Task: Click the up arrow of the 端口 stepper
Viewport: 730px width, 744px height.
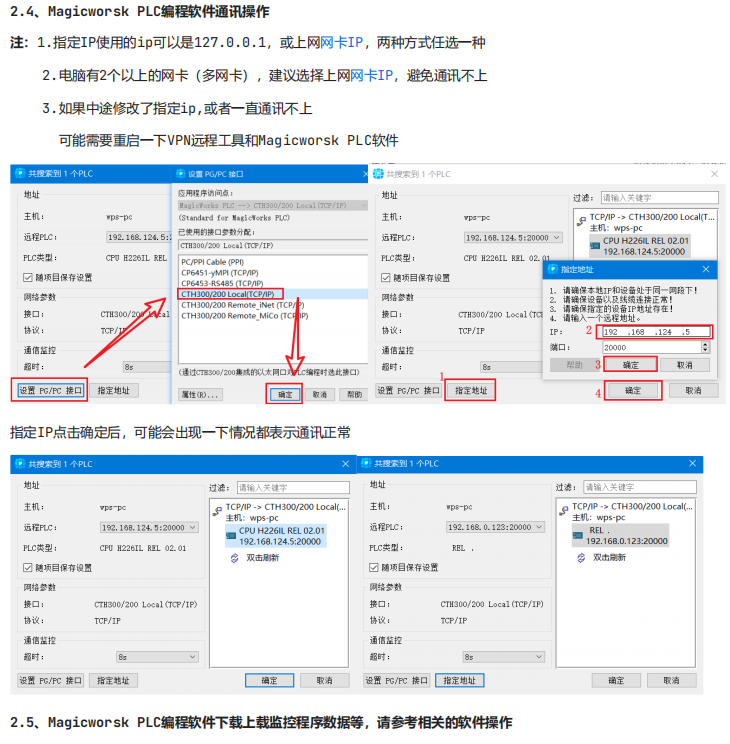Action: click(x=705, y=344)
